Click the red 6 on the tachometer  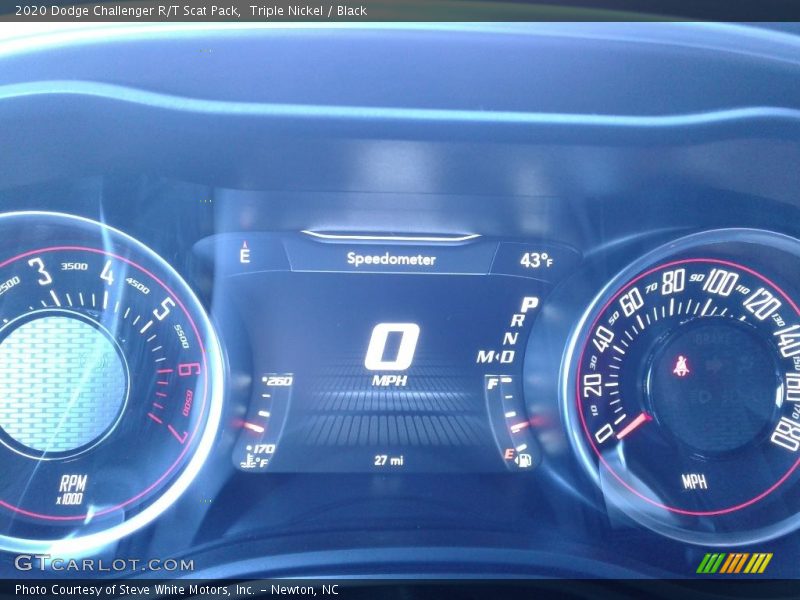pyautogui.click(x=190, y=369)
